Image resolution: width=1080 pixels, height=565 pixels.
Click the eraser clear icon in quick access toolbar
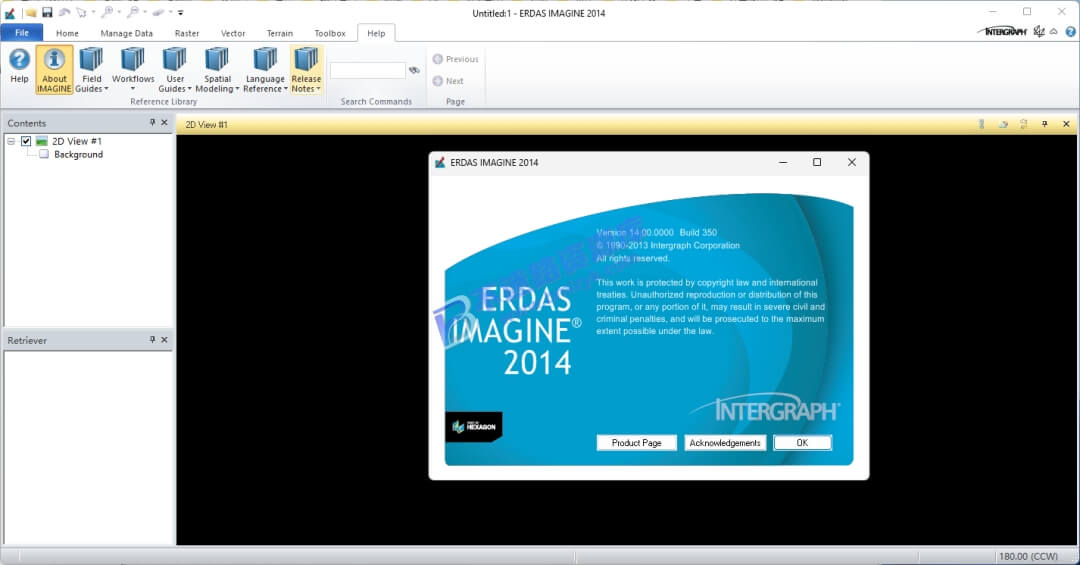click(x=158, y=12)
